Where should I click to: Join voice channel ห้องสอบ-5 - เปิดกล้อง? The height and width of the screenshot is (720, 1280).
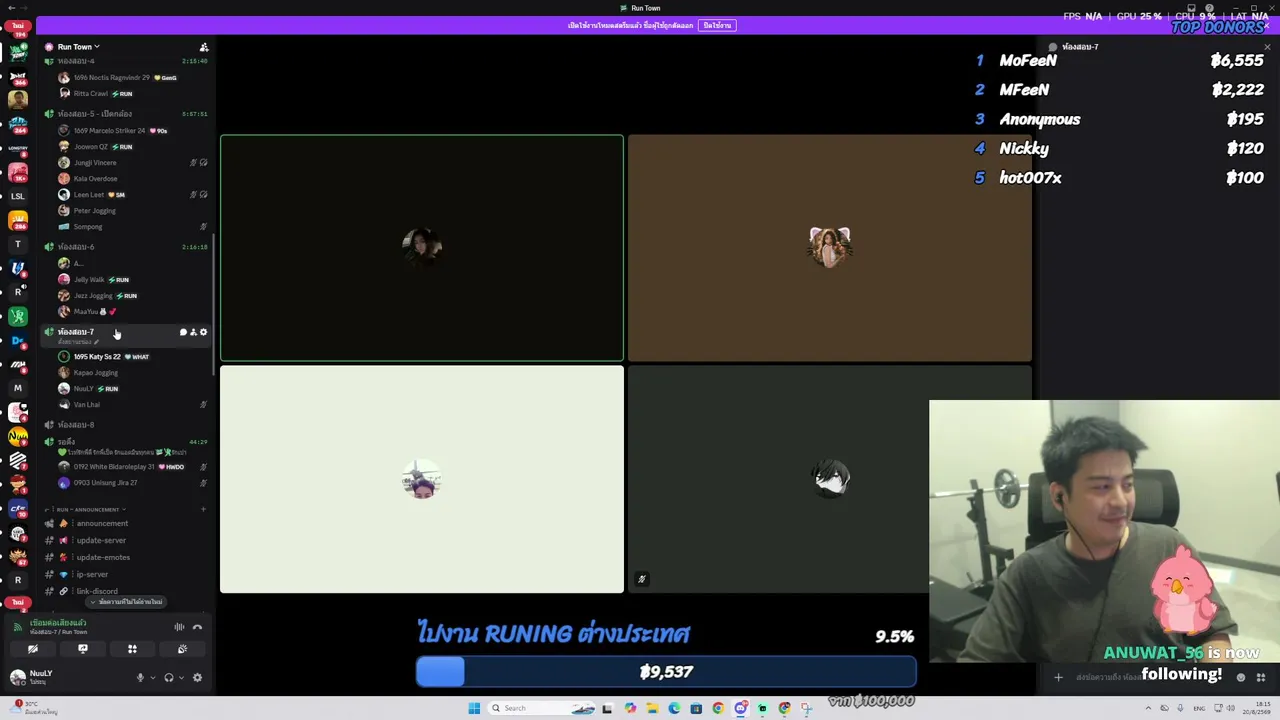(x=126, y=114)
